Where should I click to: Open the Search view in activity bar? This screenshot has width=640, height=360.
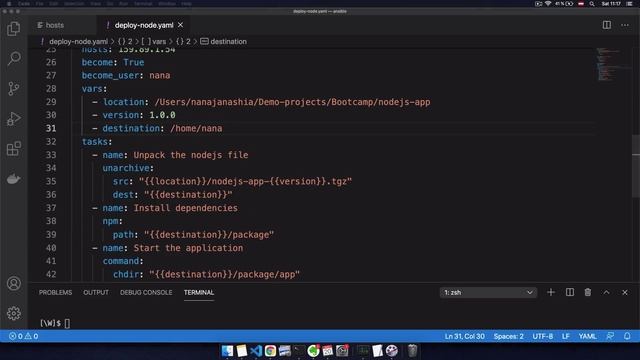(13, 58)
